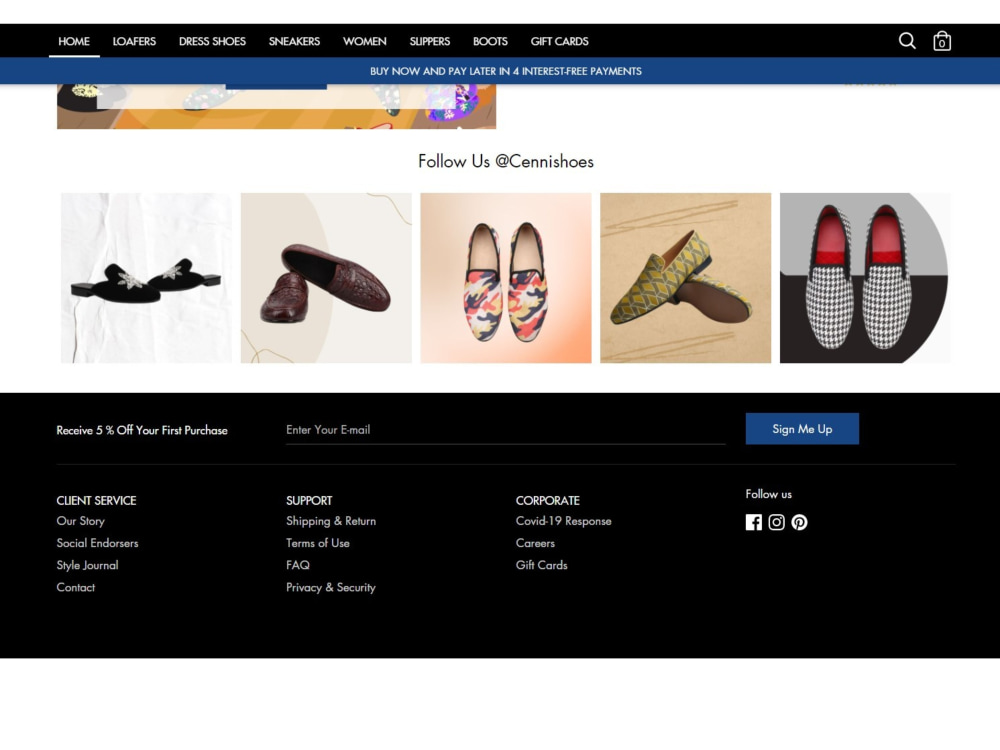Open the Privacy & Security link
1000x750 pixels.
pos(330,587)
